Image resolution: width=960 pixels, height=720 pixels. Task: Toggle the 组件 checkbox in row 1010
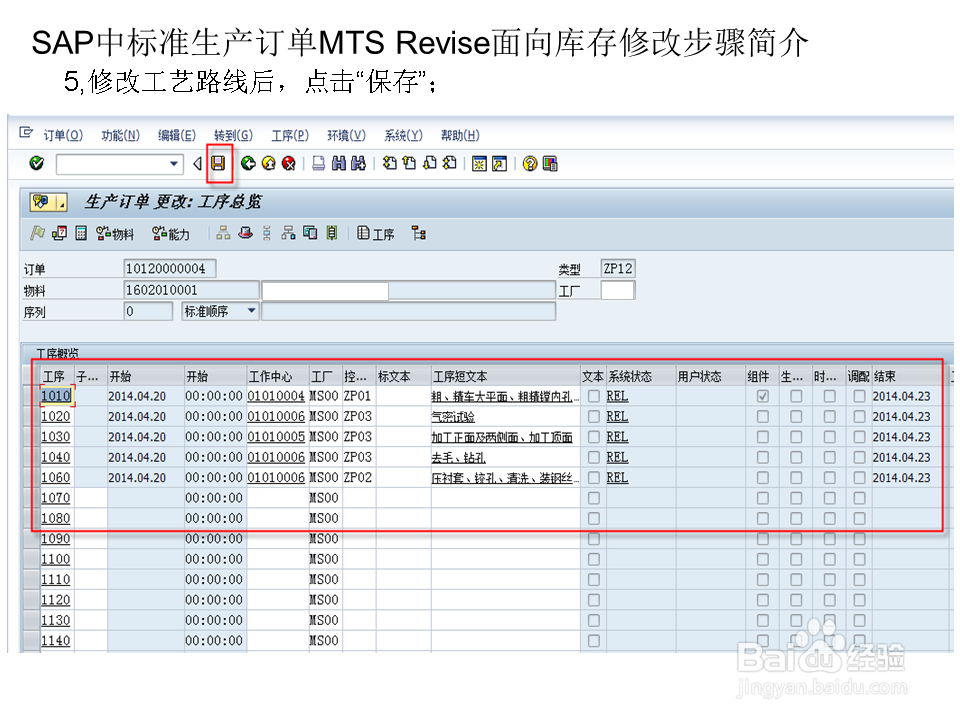click(x=762, y=396)
